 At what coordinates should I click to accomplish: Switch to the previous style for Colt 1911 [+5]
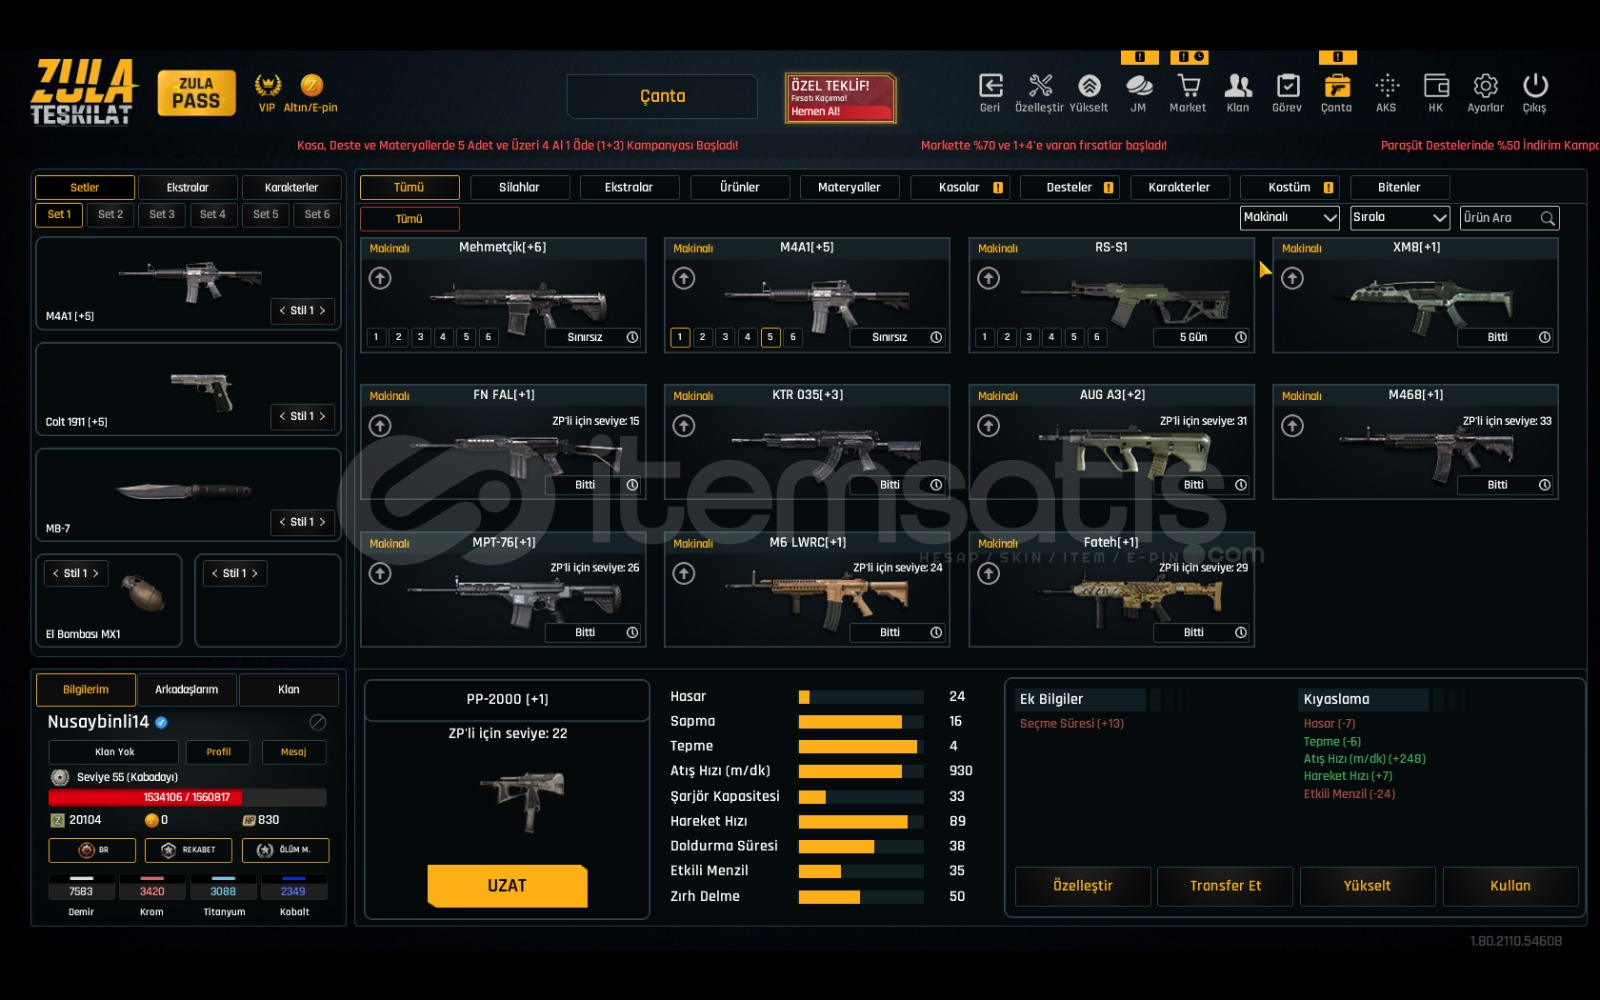[x=282, y=416]
